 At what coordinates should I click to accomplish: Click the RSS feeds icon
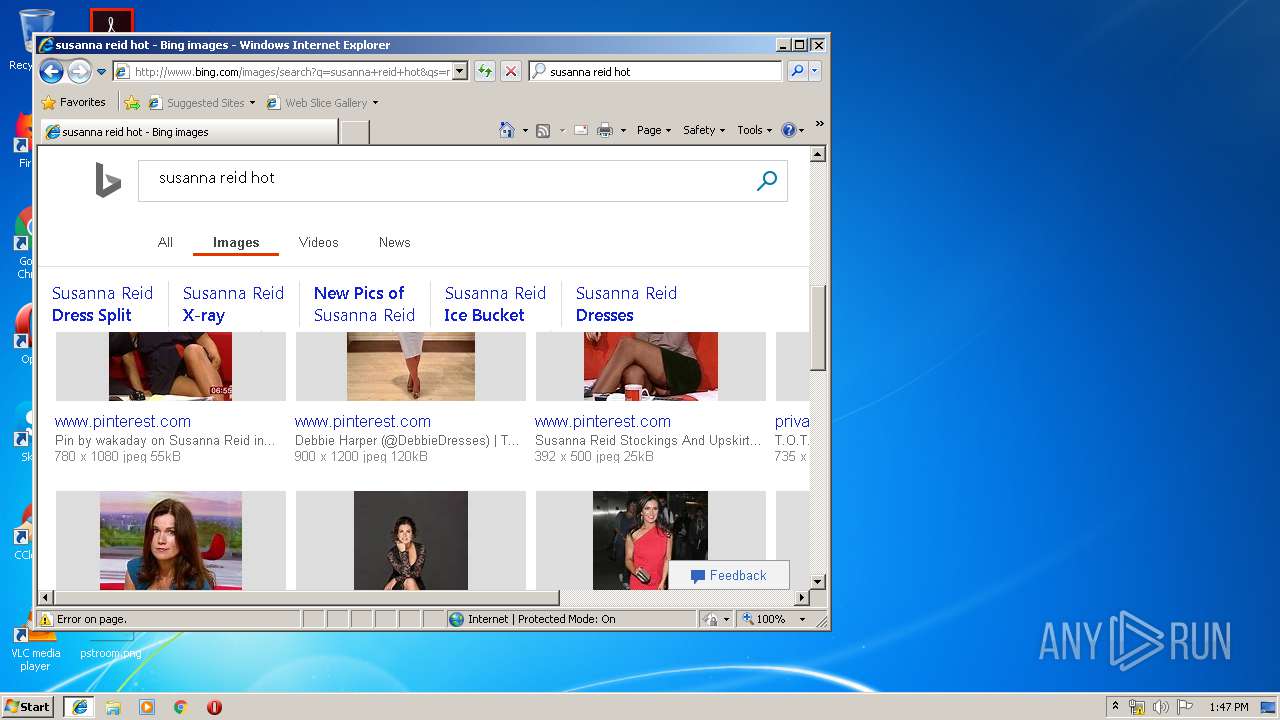coord(543,130)
